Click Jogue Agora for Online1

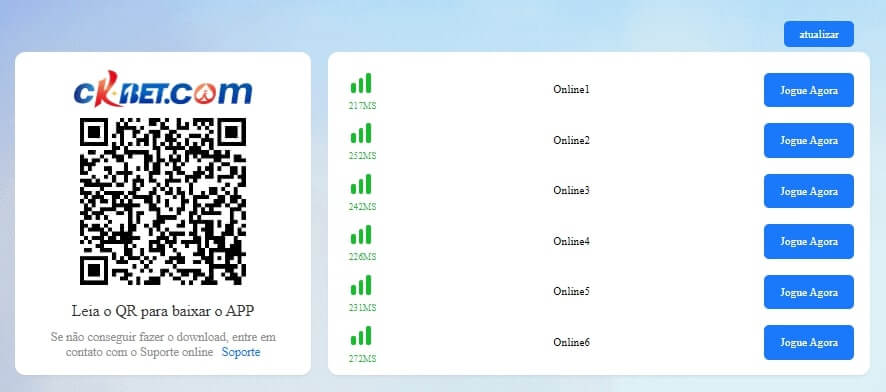point(809,90)
